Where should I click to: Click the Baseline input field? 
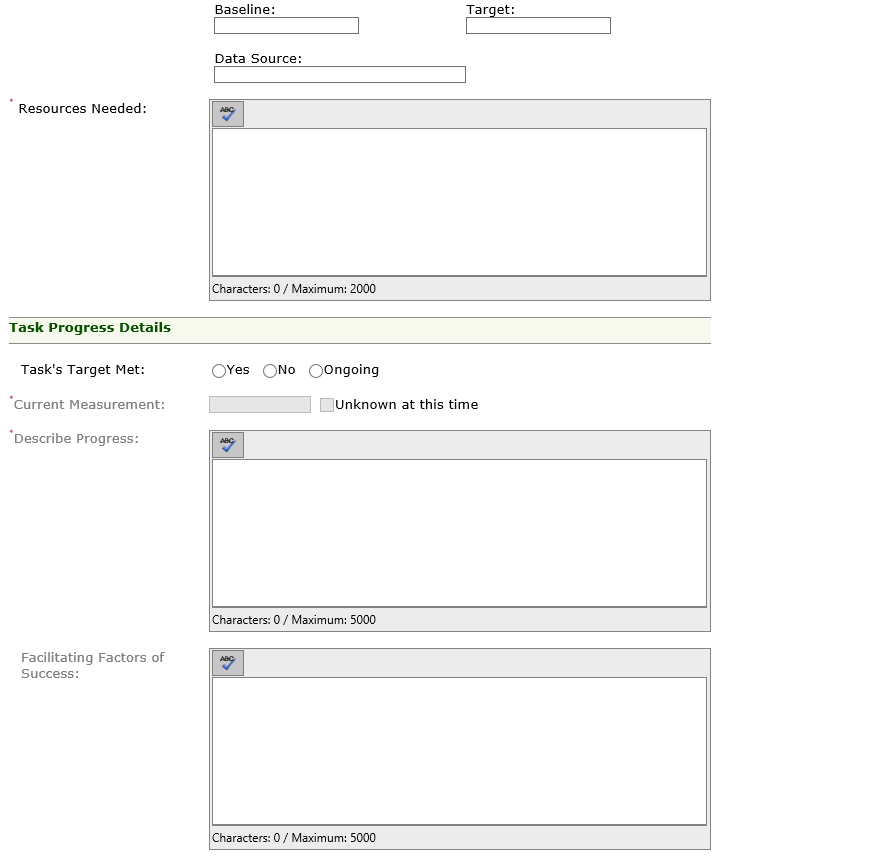point(286,26)
